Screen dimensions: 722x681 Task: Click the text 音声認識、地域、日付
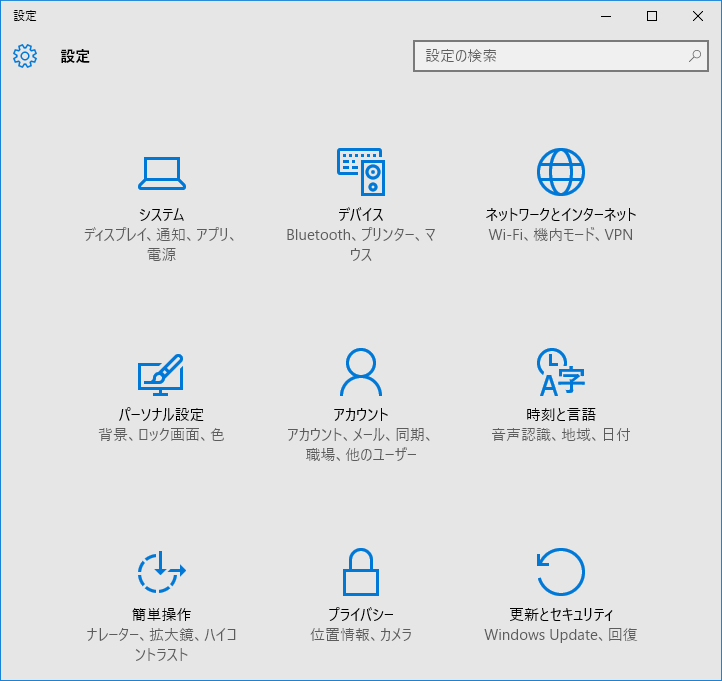pyautogui.click(x=560, y=435)
